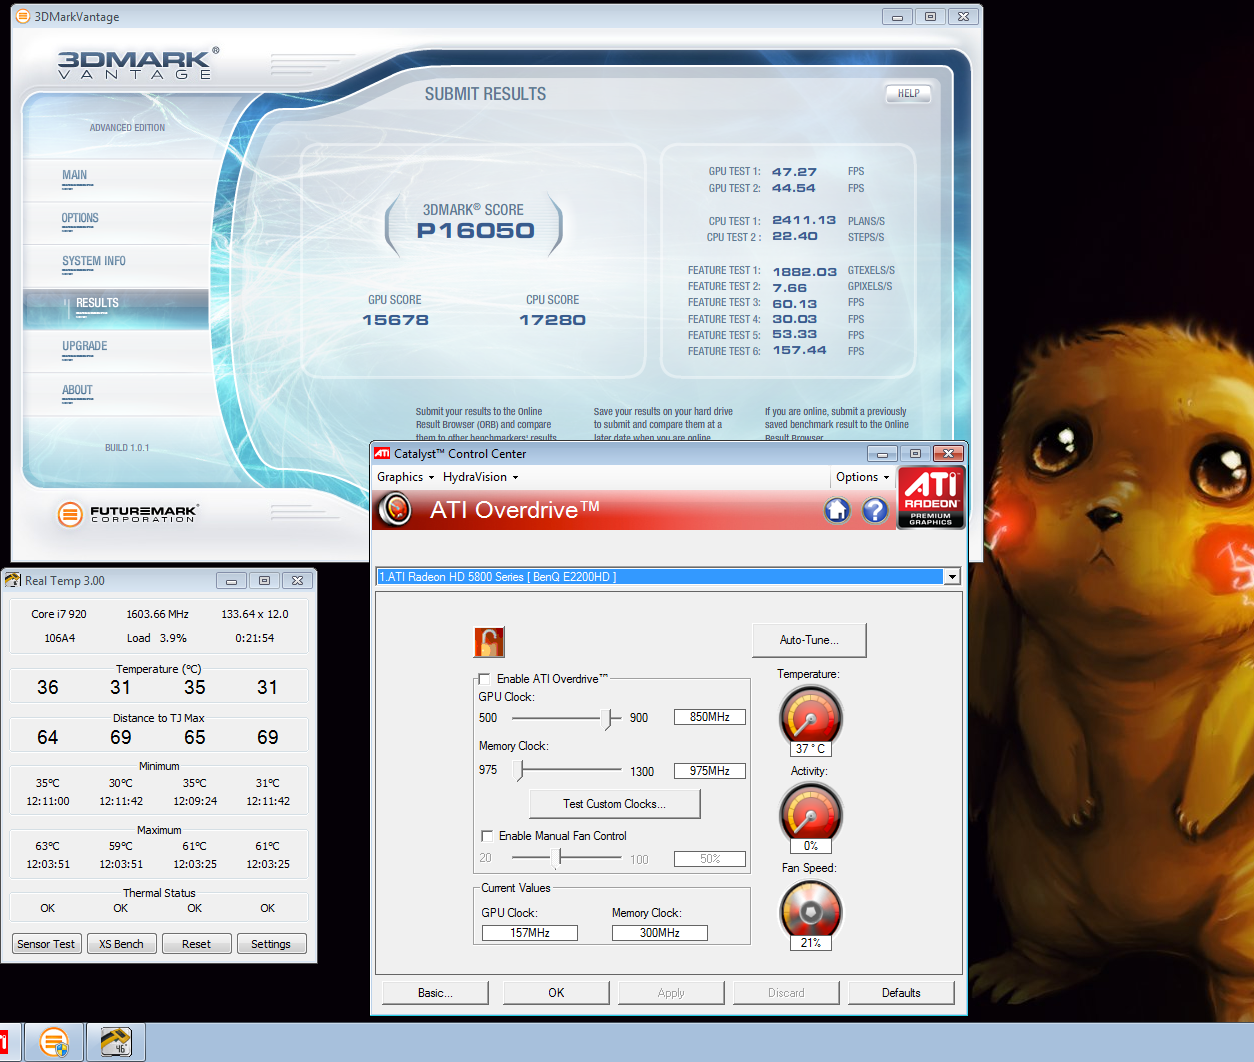Select ABOUT in 3DMark sidebar
Image resolution: width=1254 pixels, height=1062 pixels.
[x=116, y=394]
